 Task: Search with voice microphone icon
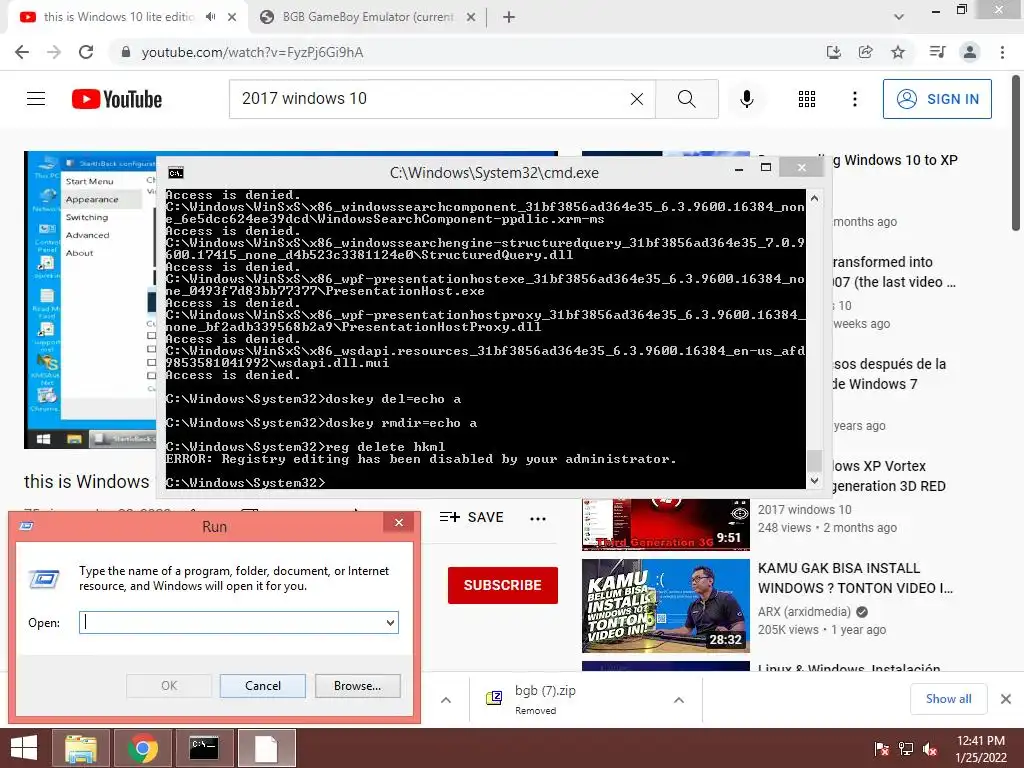(x=746, y=99)
